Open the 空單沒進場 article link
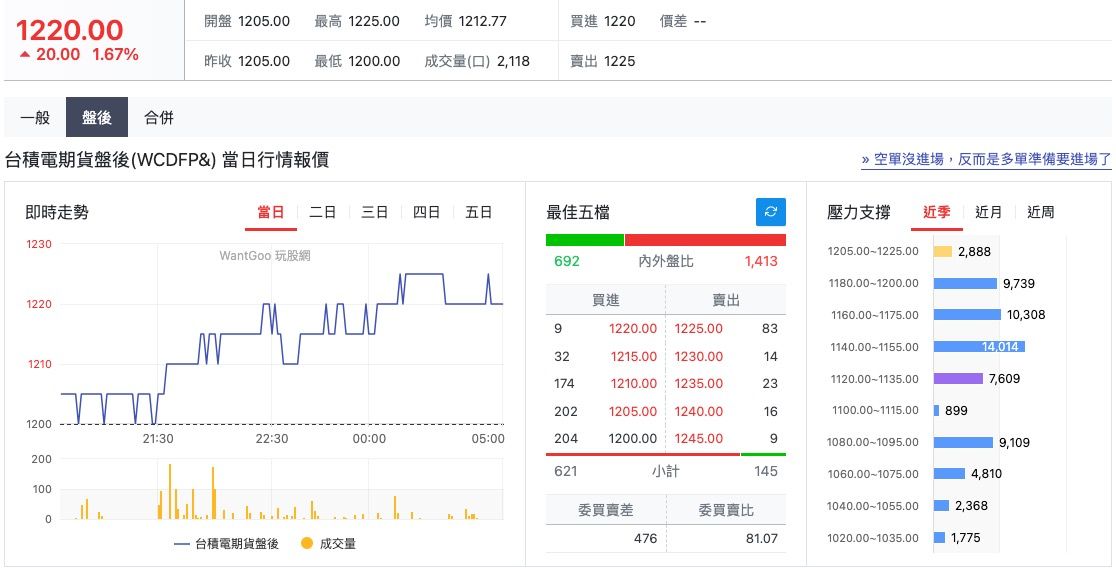The image size is (1116, 568). click(x=986, y=159)
